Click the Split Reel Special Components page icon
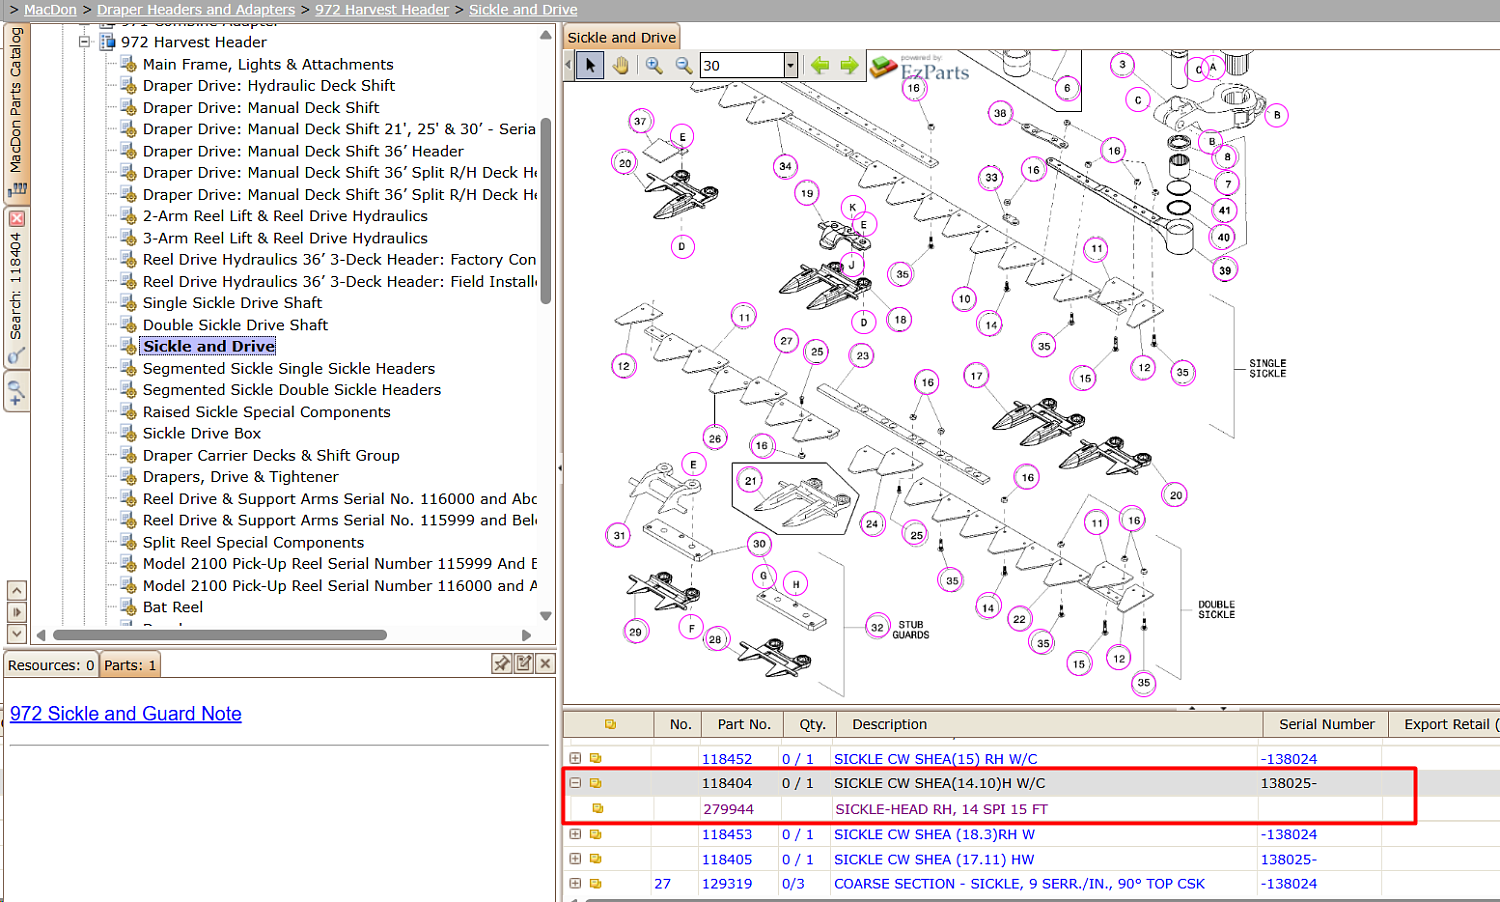 [x=128, y=542]
